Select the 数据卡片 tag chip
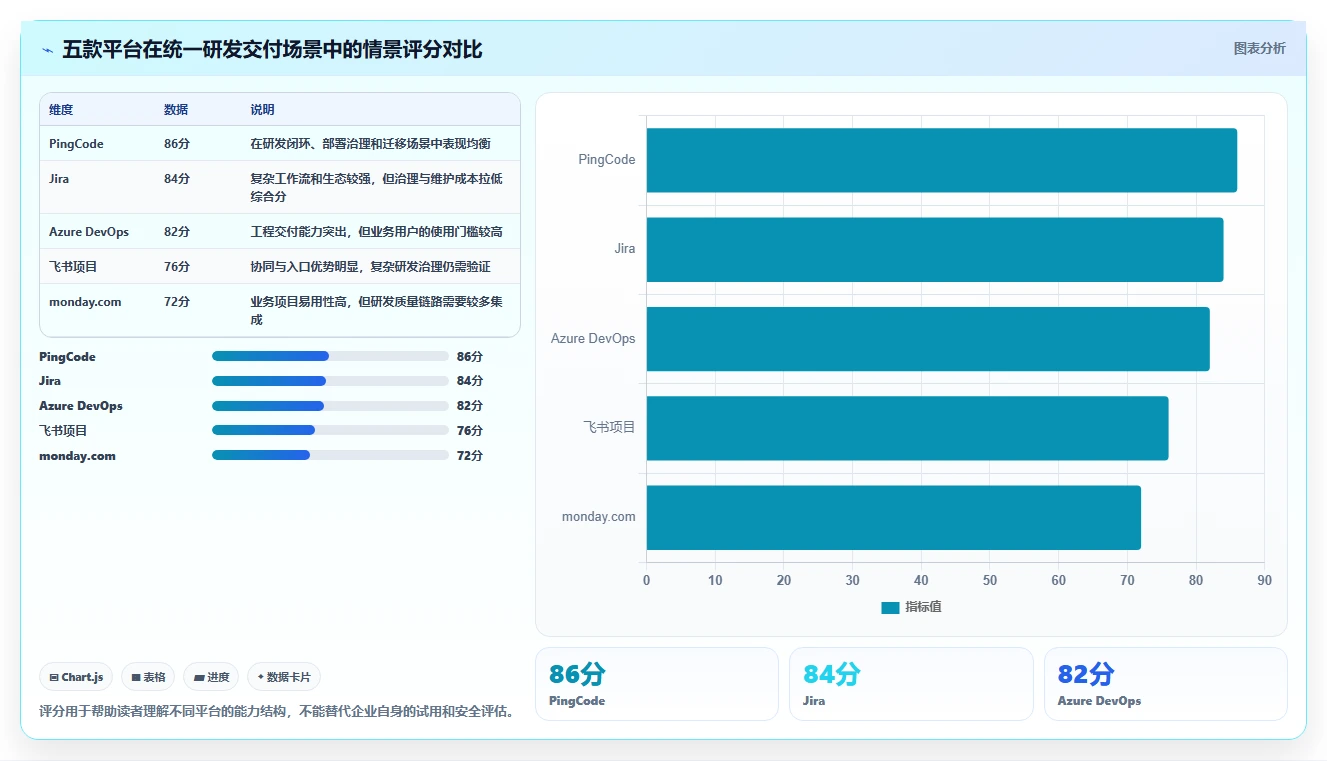The height and width of the screenshot is (761, 1327). pos(284,677)
